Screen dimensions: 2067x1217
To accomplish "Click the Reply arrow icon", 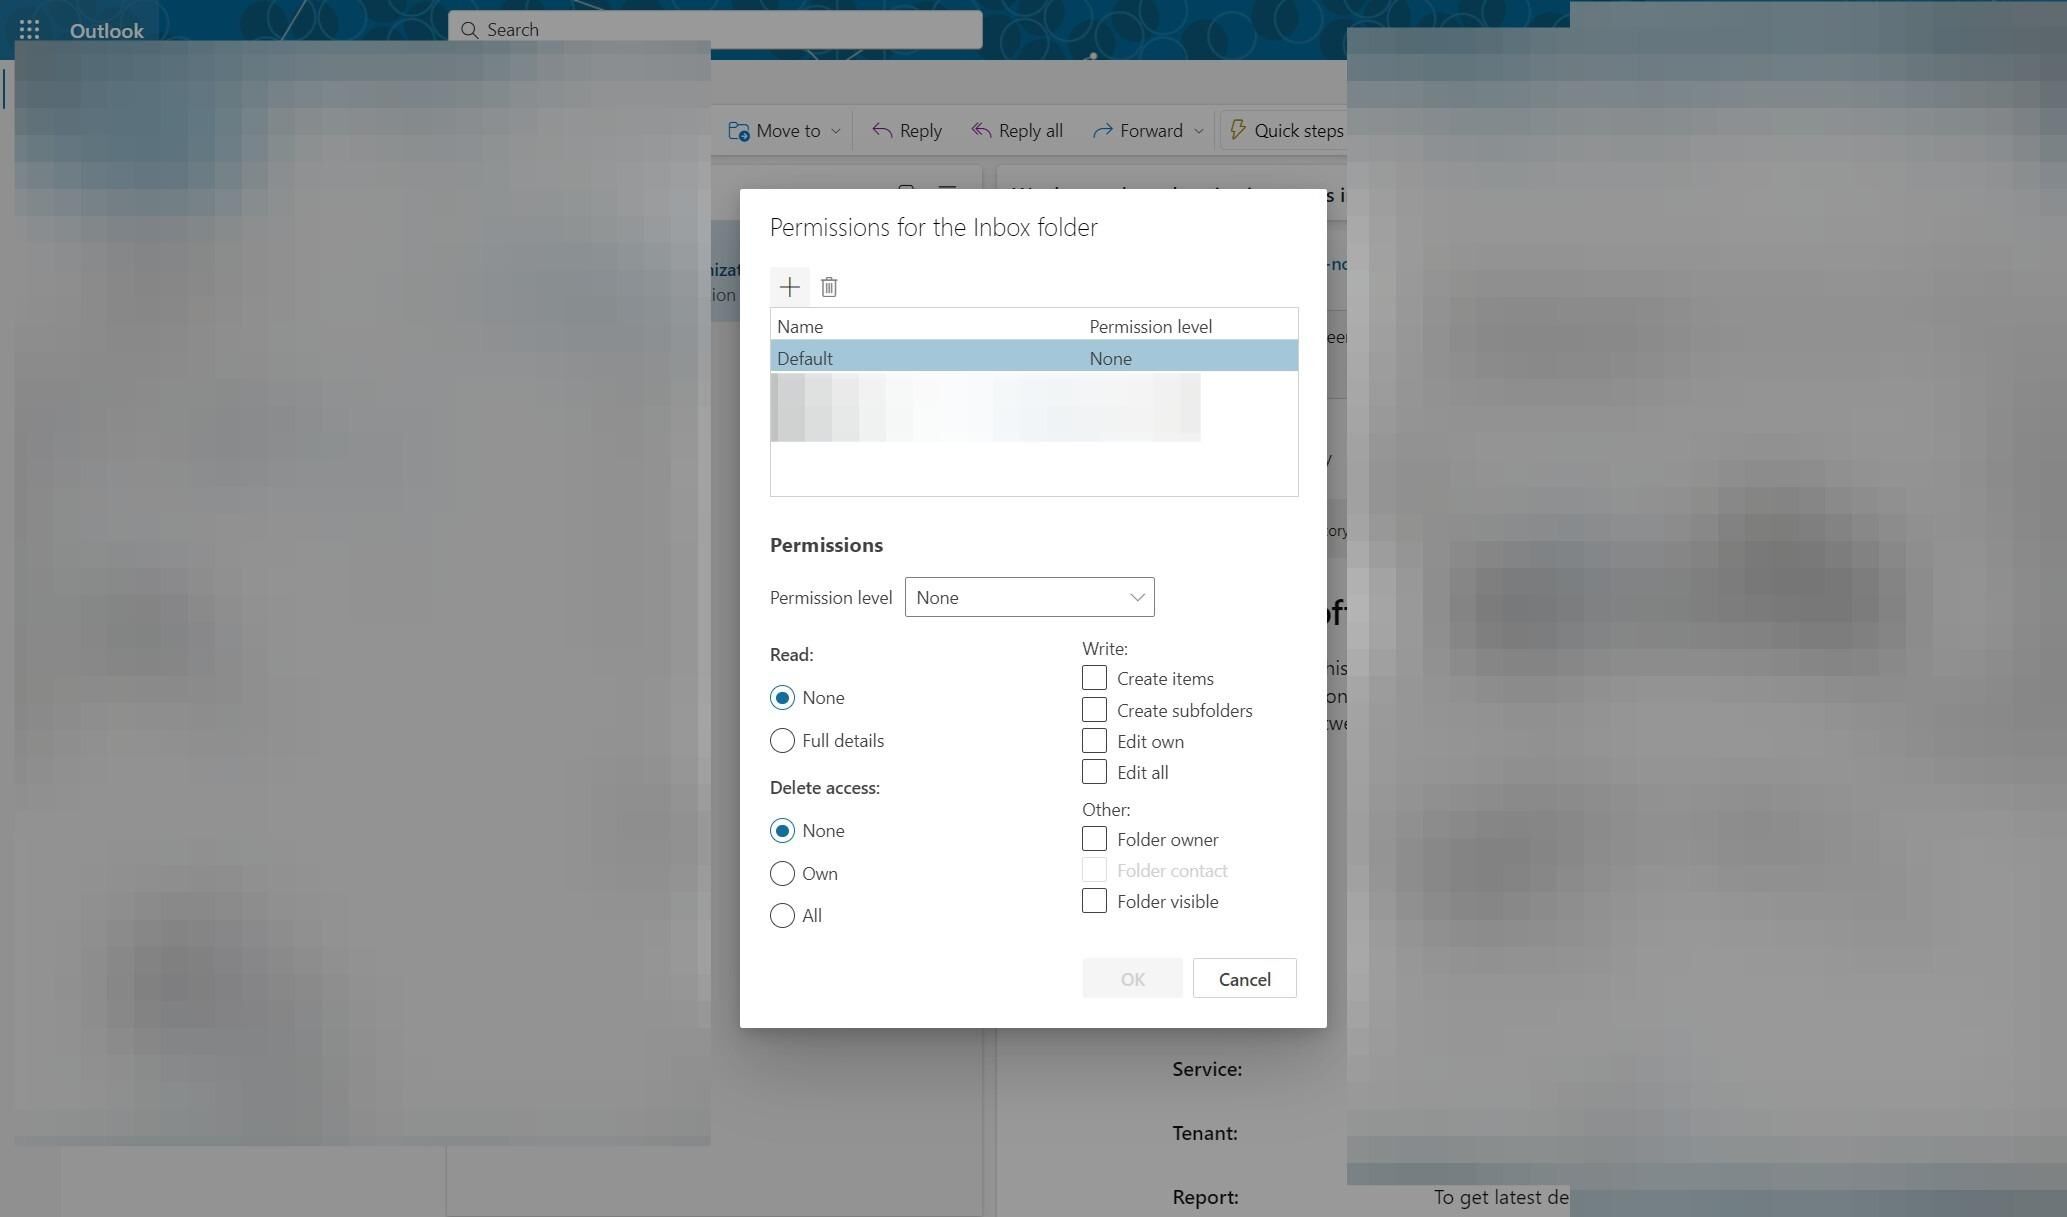I will 881,131.
